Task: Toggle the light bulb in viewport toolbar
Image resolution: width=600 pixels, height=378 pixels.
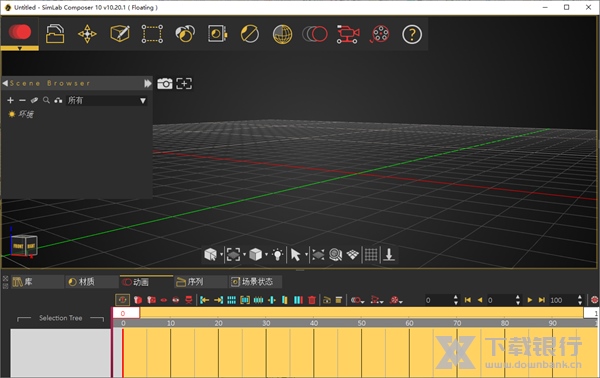Action: tap(277, 254)
